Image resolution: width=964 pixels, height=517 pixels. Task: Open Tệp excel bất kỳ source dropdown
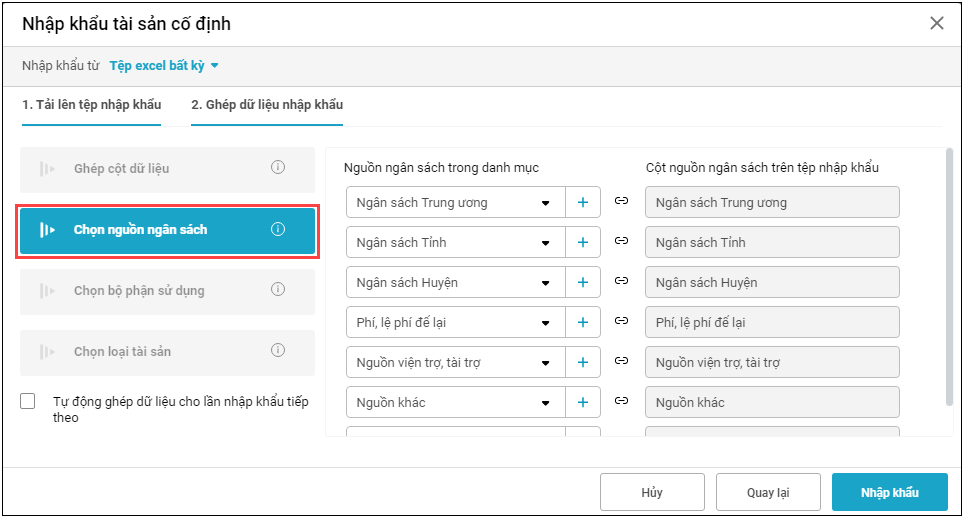(164, 66)
